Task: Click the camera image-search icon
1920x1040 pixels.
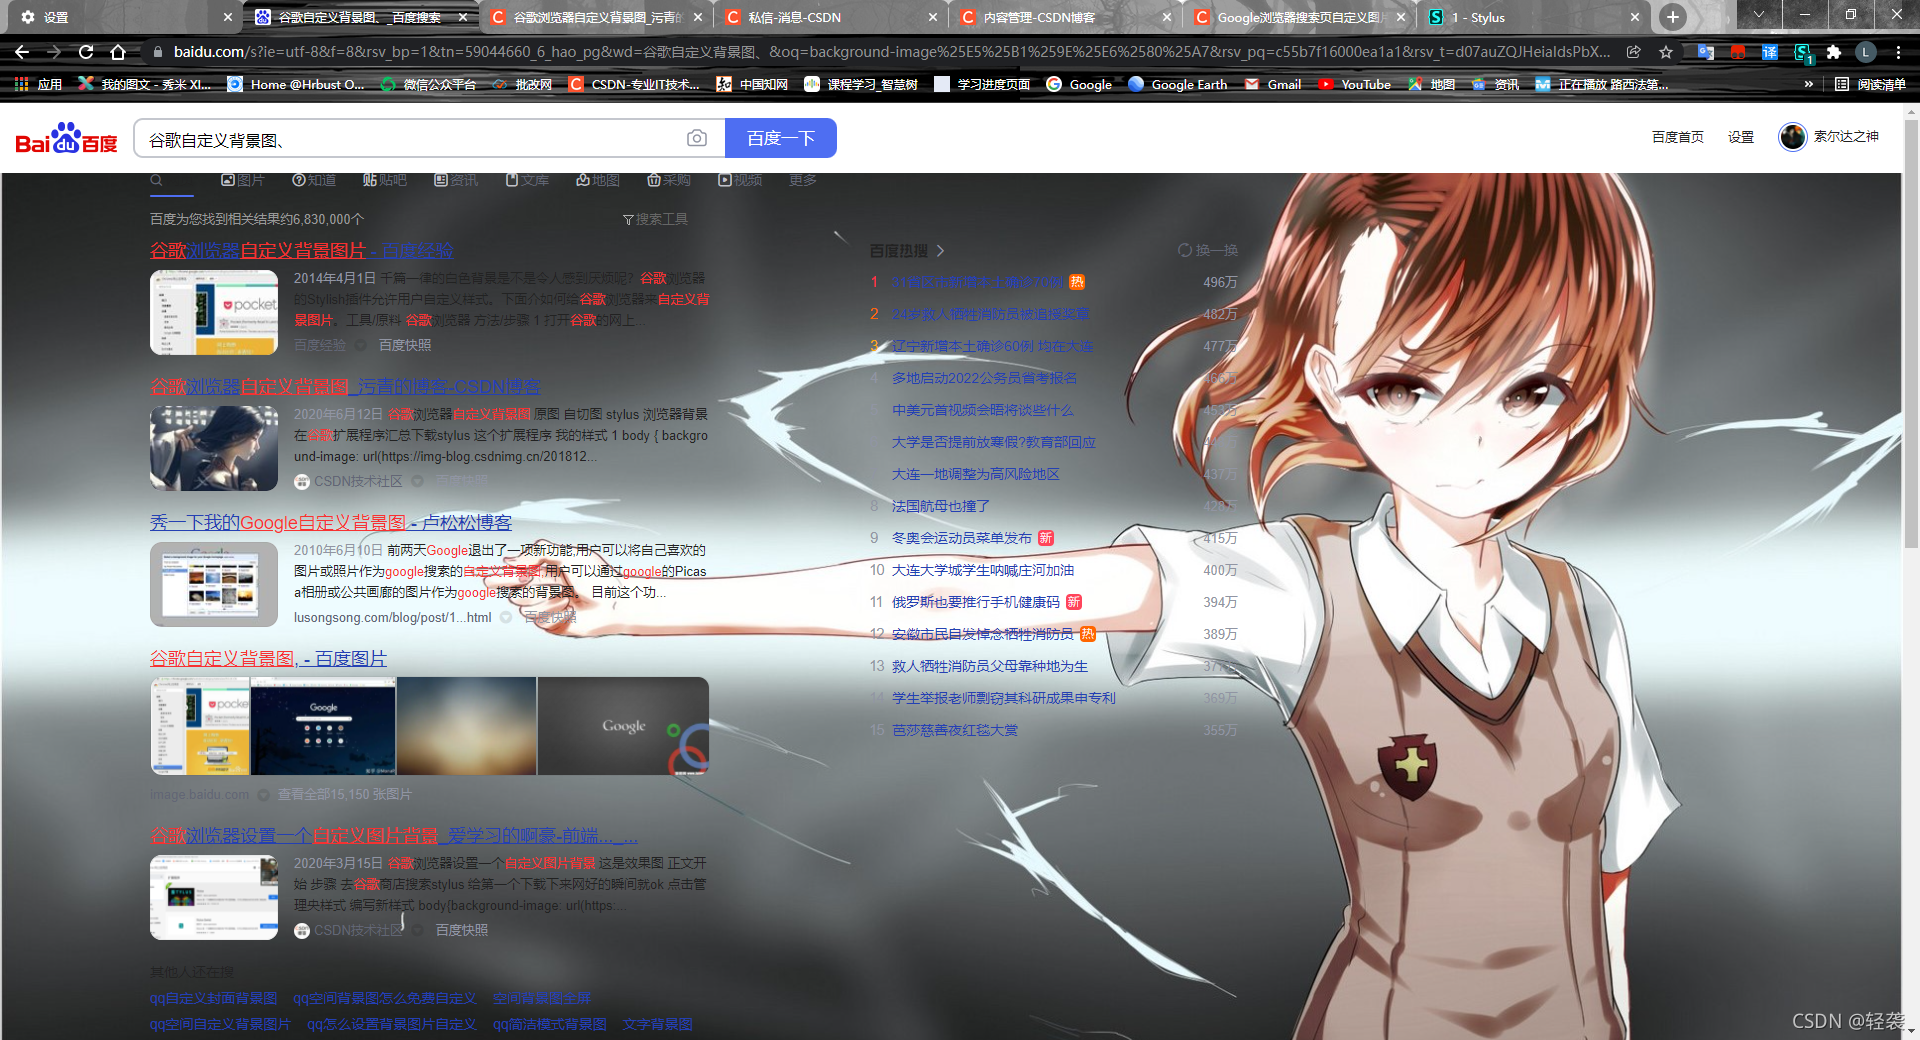Action: pos(697,138)
